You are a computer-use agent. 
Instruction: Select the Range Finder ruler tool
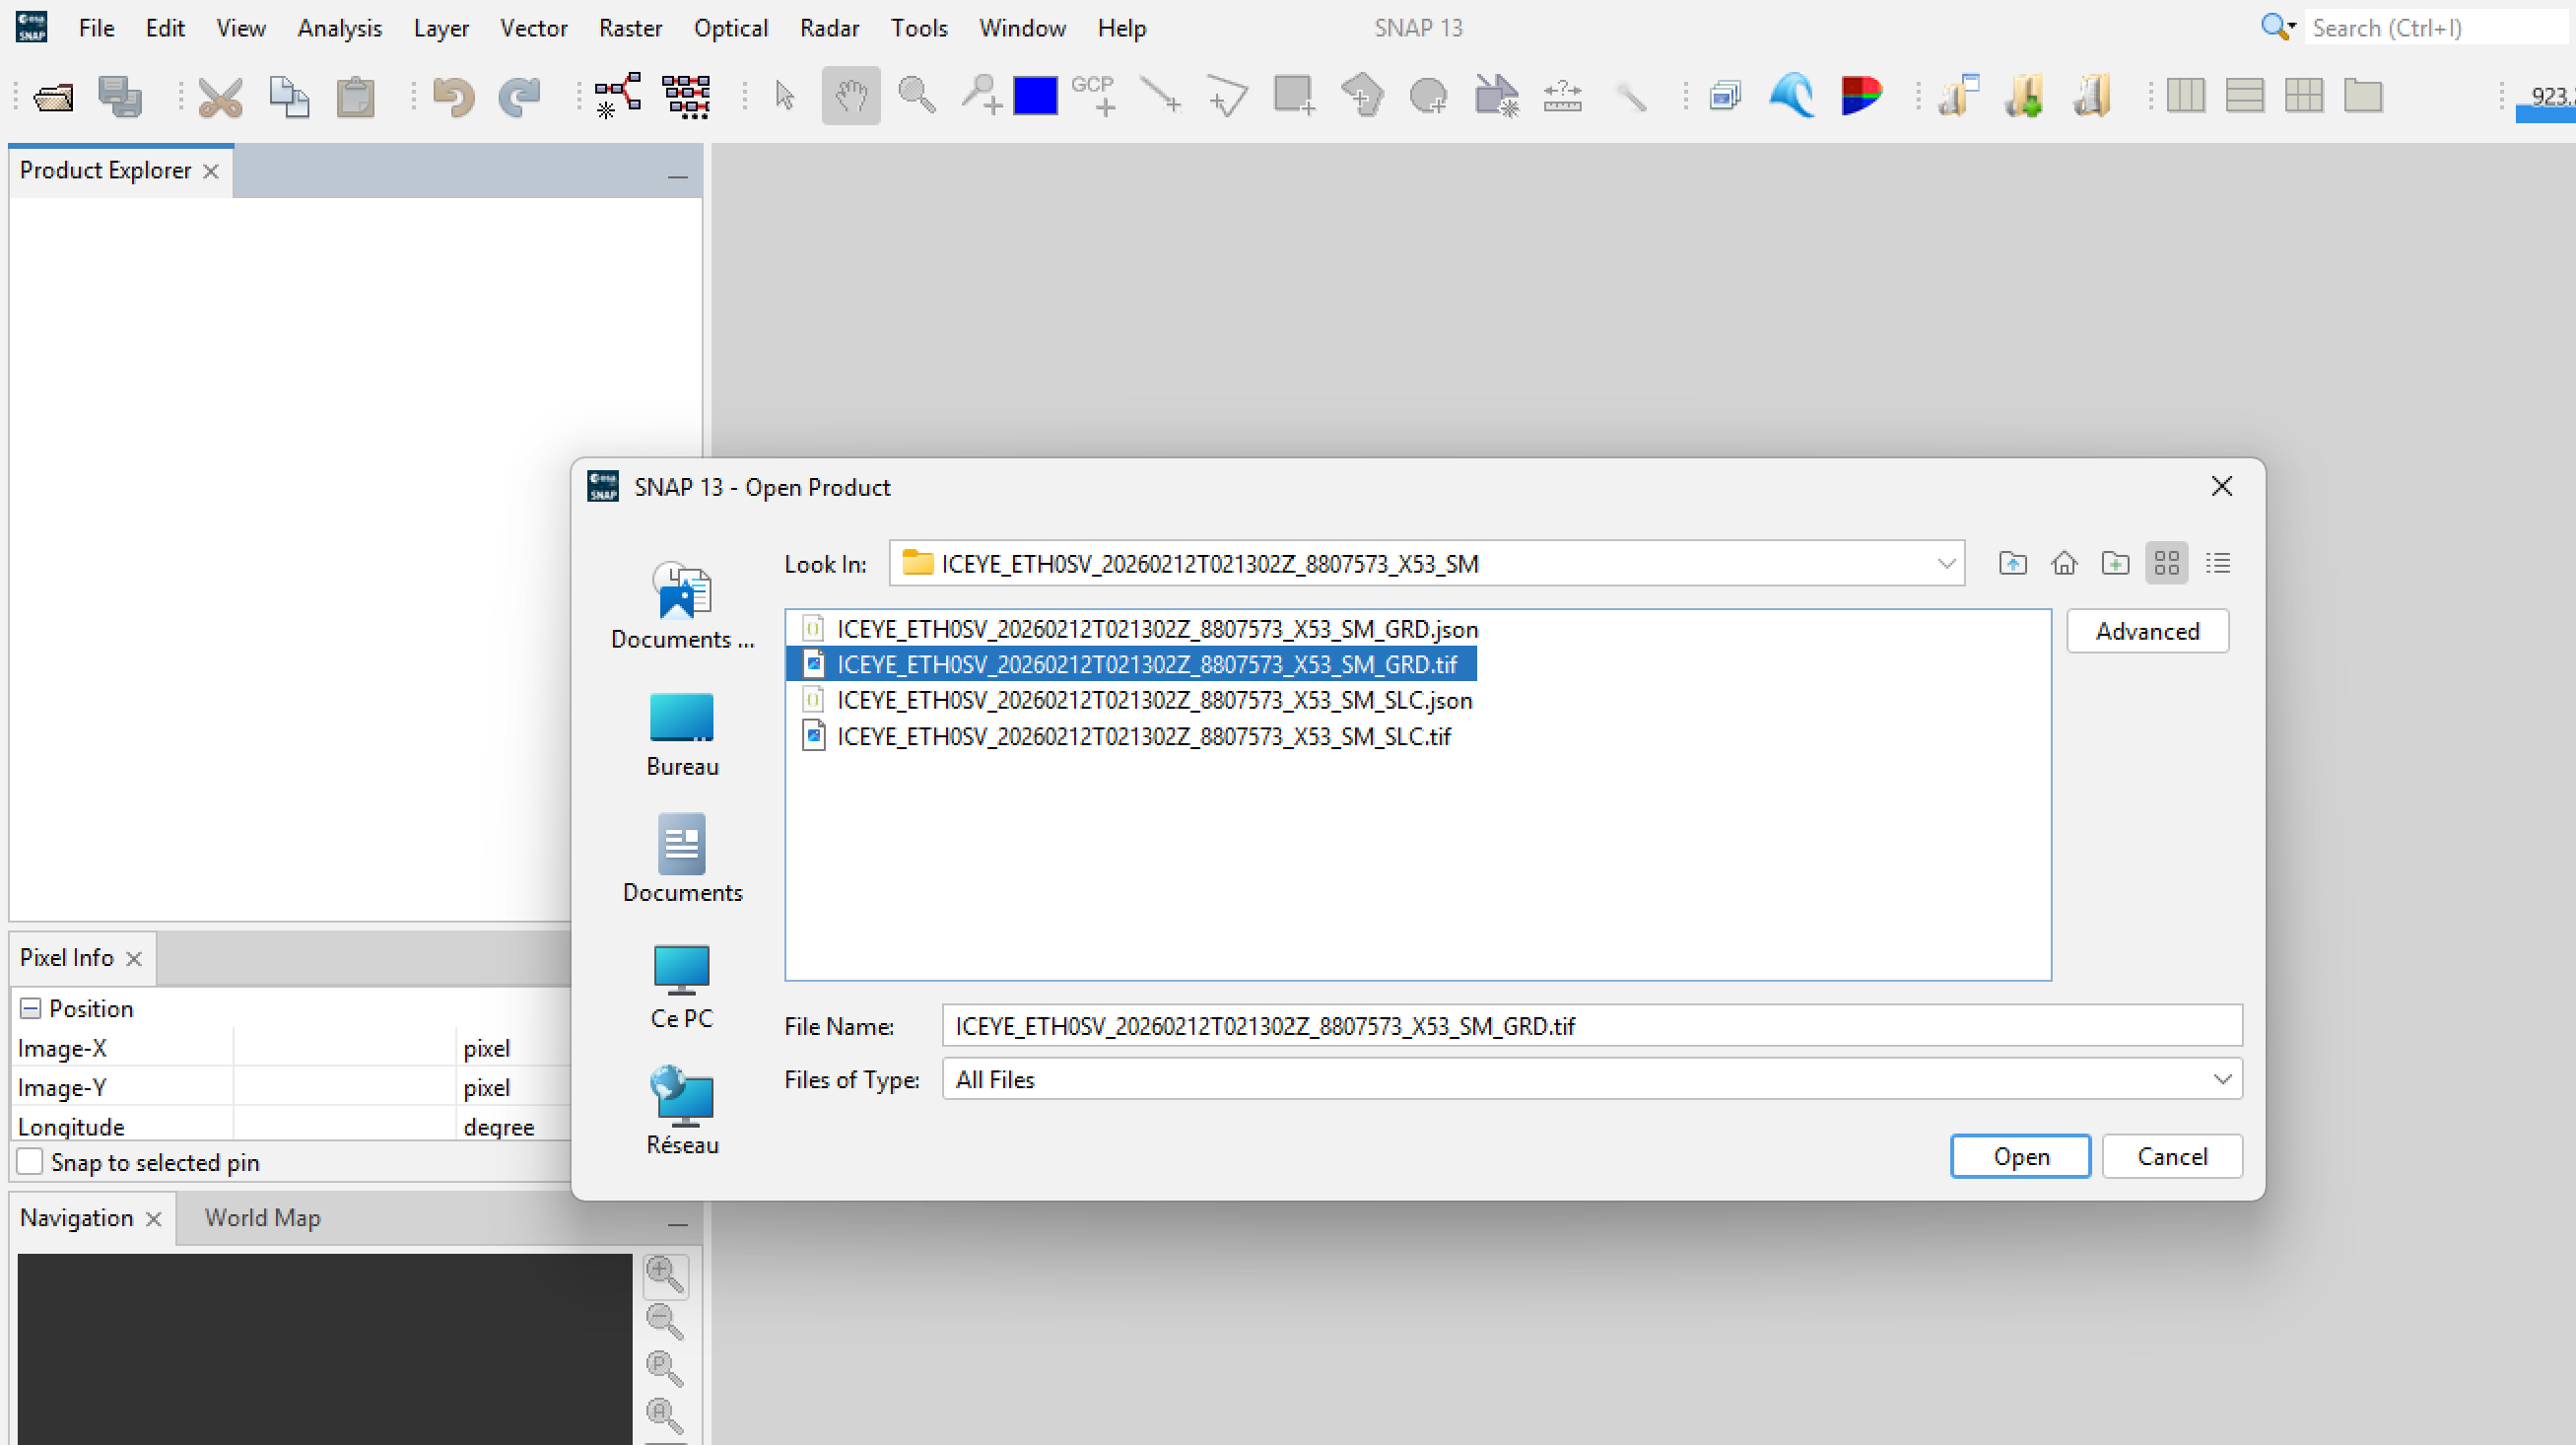(1562, 96)
